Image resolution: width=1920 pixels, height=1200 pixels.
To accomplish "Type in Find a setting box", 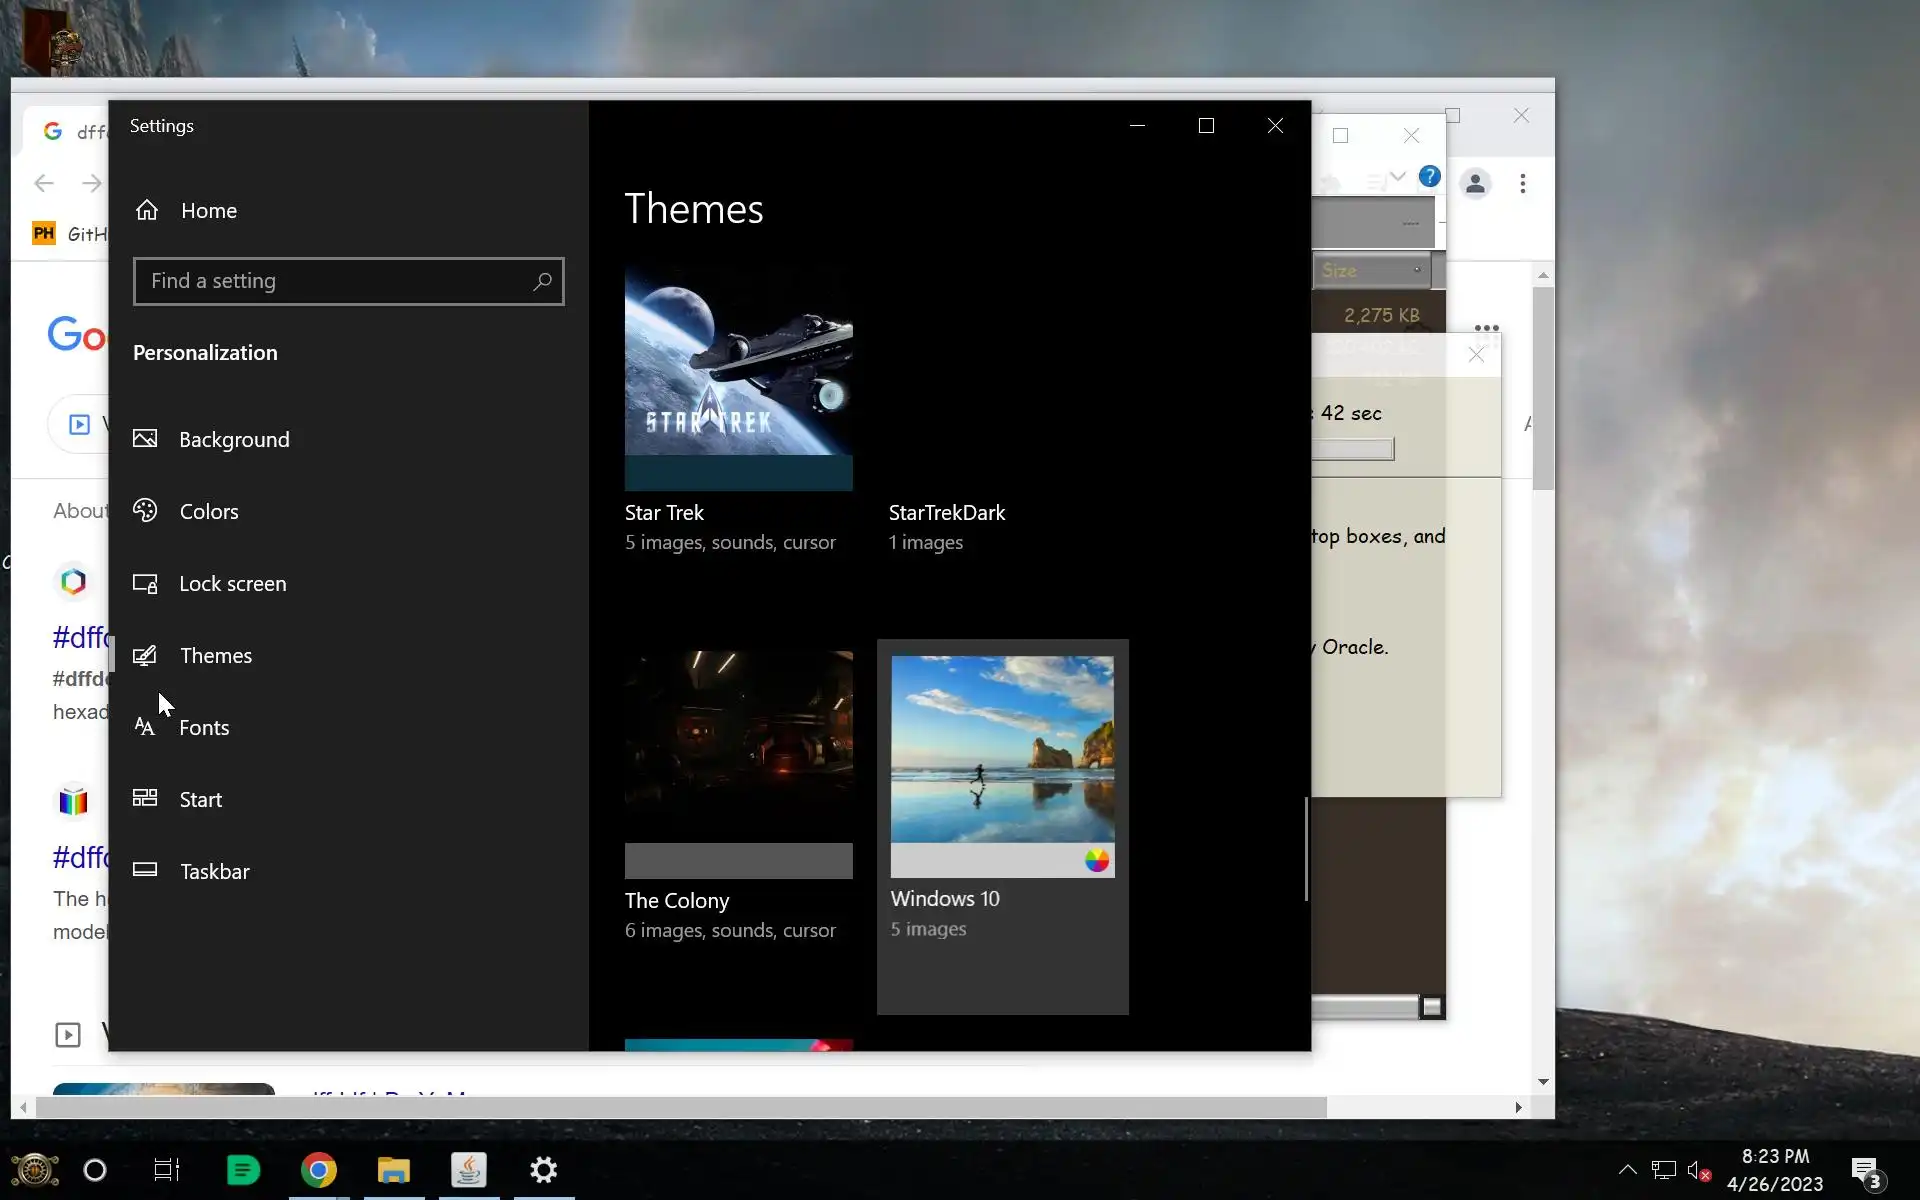I will click(x=335, y=282).
